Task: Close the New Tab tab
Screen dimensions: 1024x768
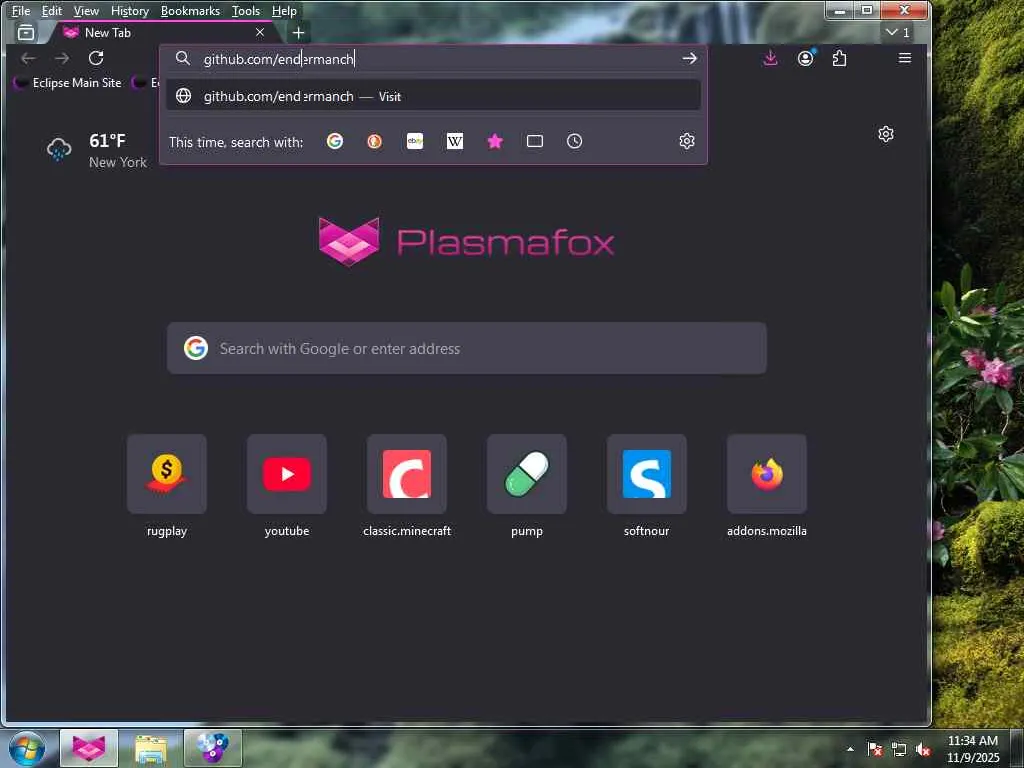Action: [260, 32]
